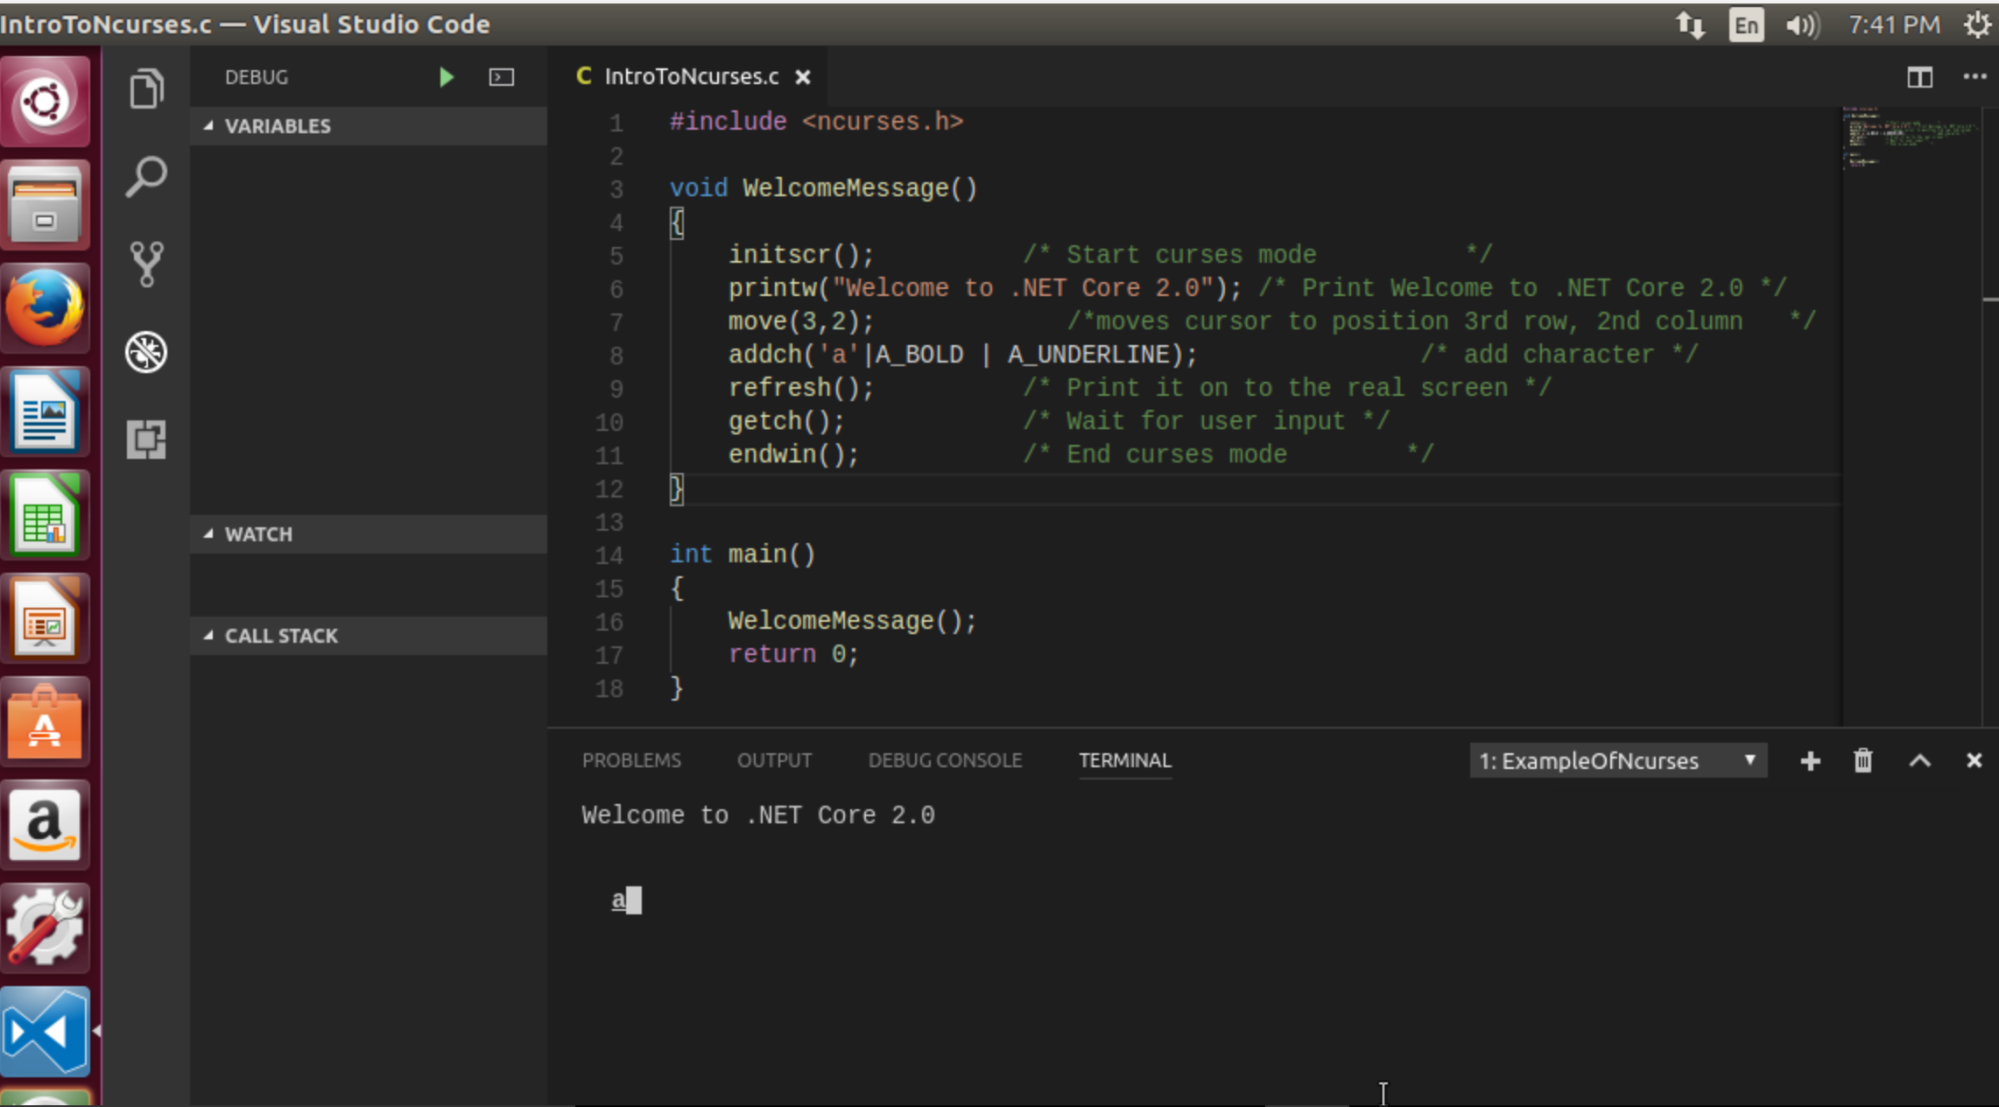Start debugging with green play button
Image resolution: width=1999 pixels, height=1107 pixels.
pyautogui.click(x=446, y=77)
